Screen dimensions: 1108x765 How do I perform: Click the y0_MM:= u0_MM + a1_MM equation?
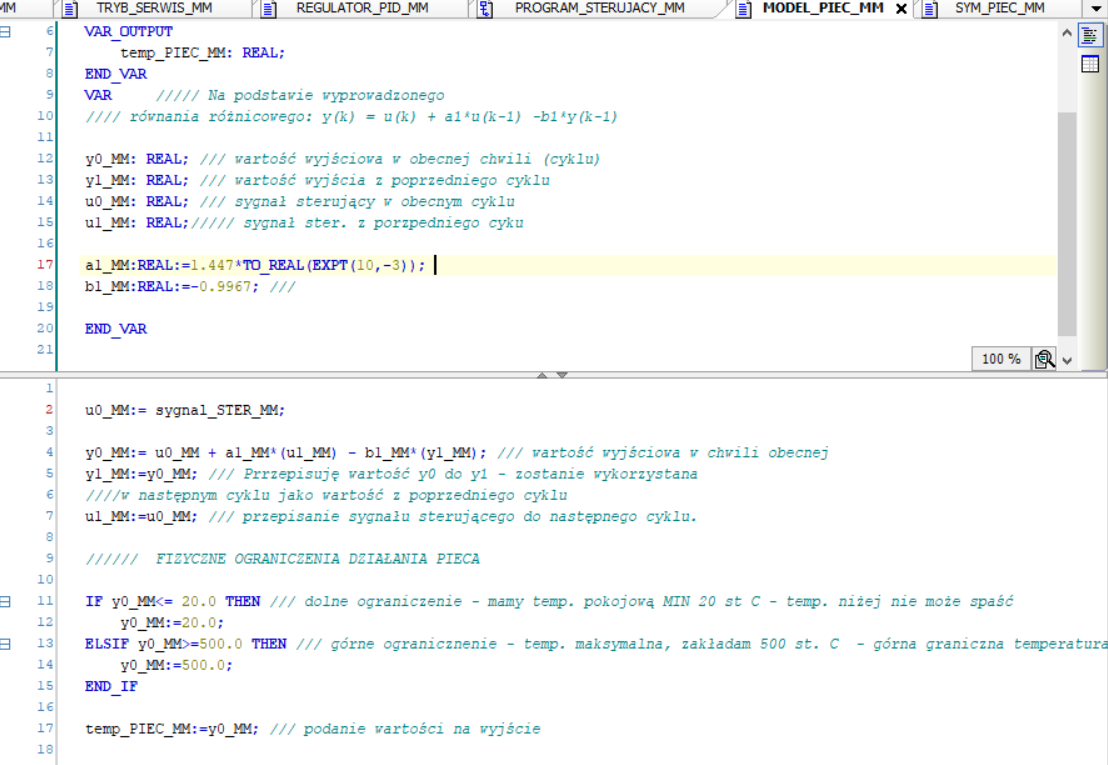[285, 453]
